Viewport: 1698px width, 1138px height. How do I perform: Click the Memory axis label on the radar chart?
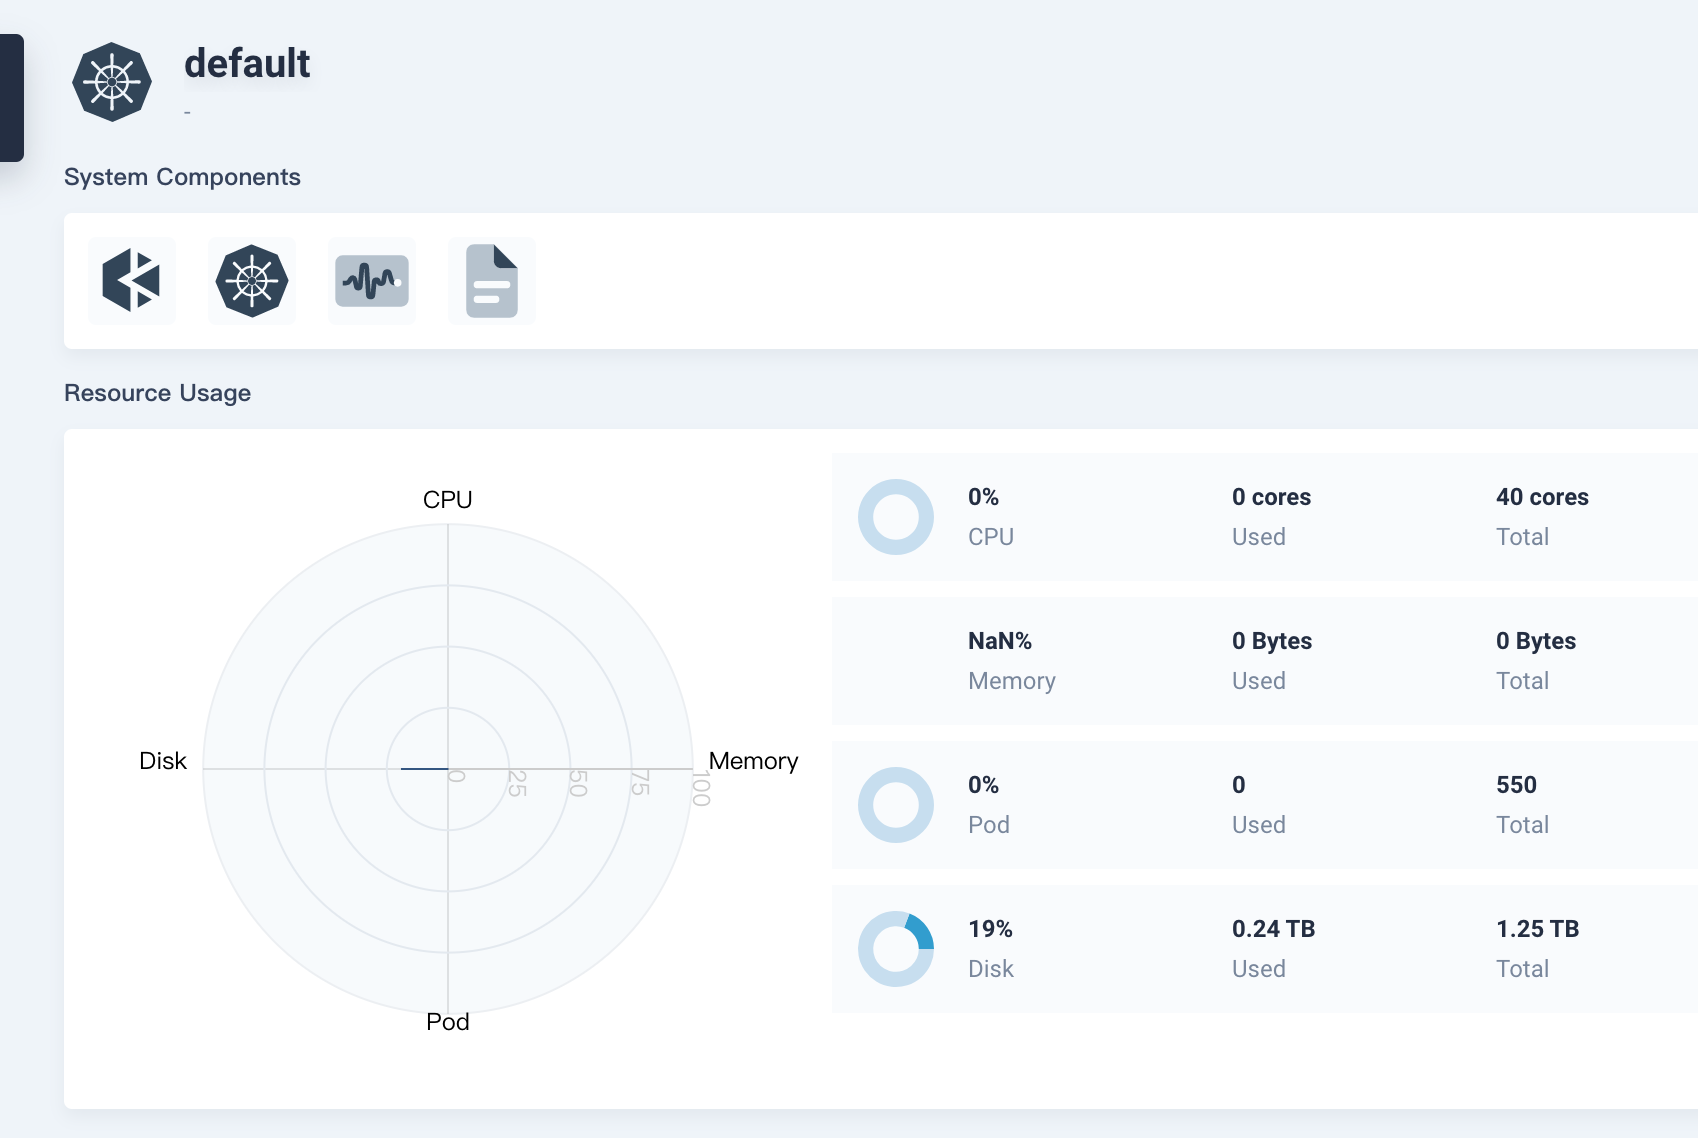pos(754,761)
